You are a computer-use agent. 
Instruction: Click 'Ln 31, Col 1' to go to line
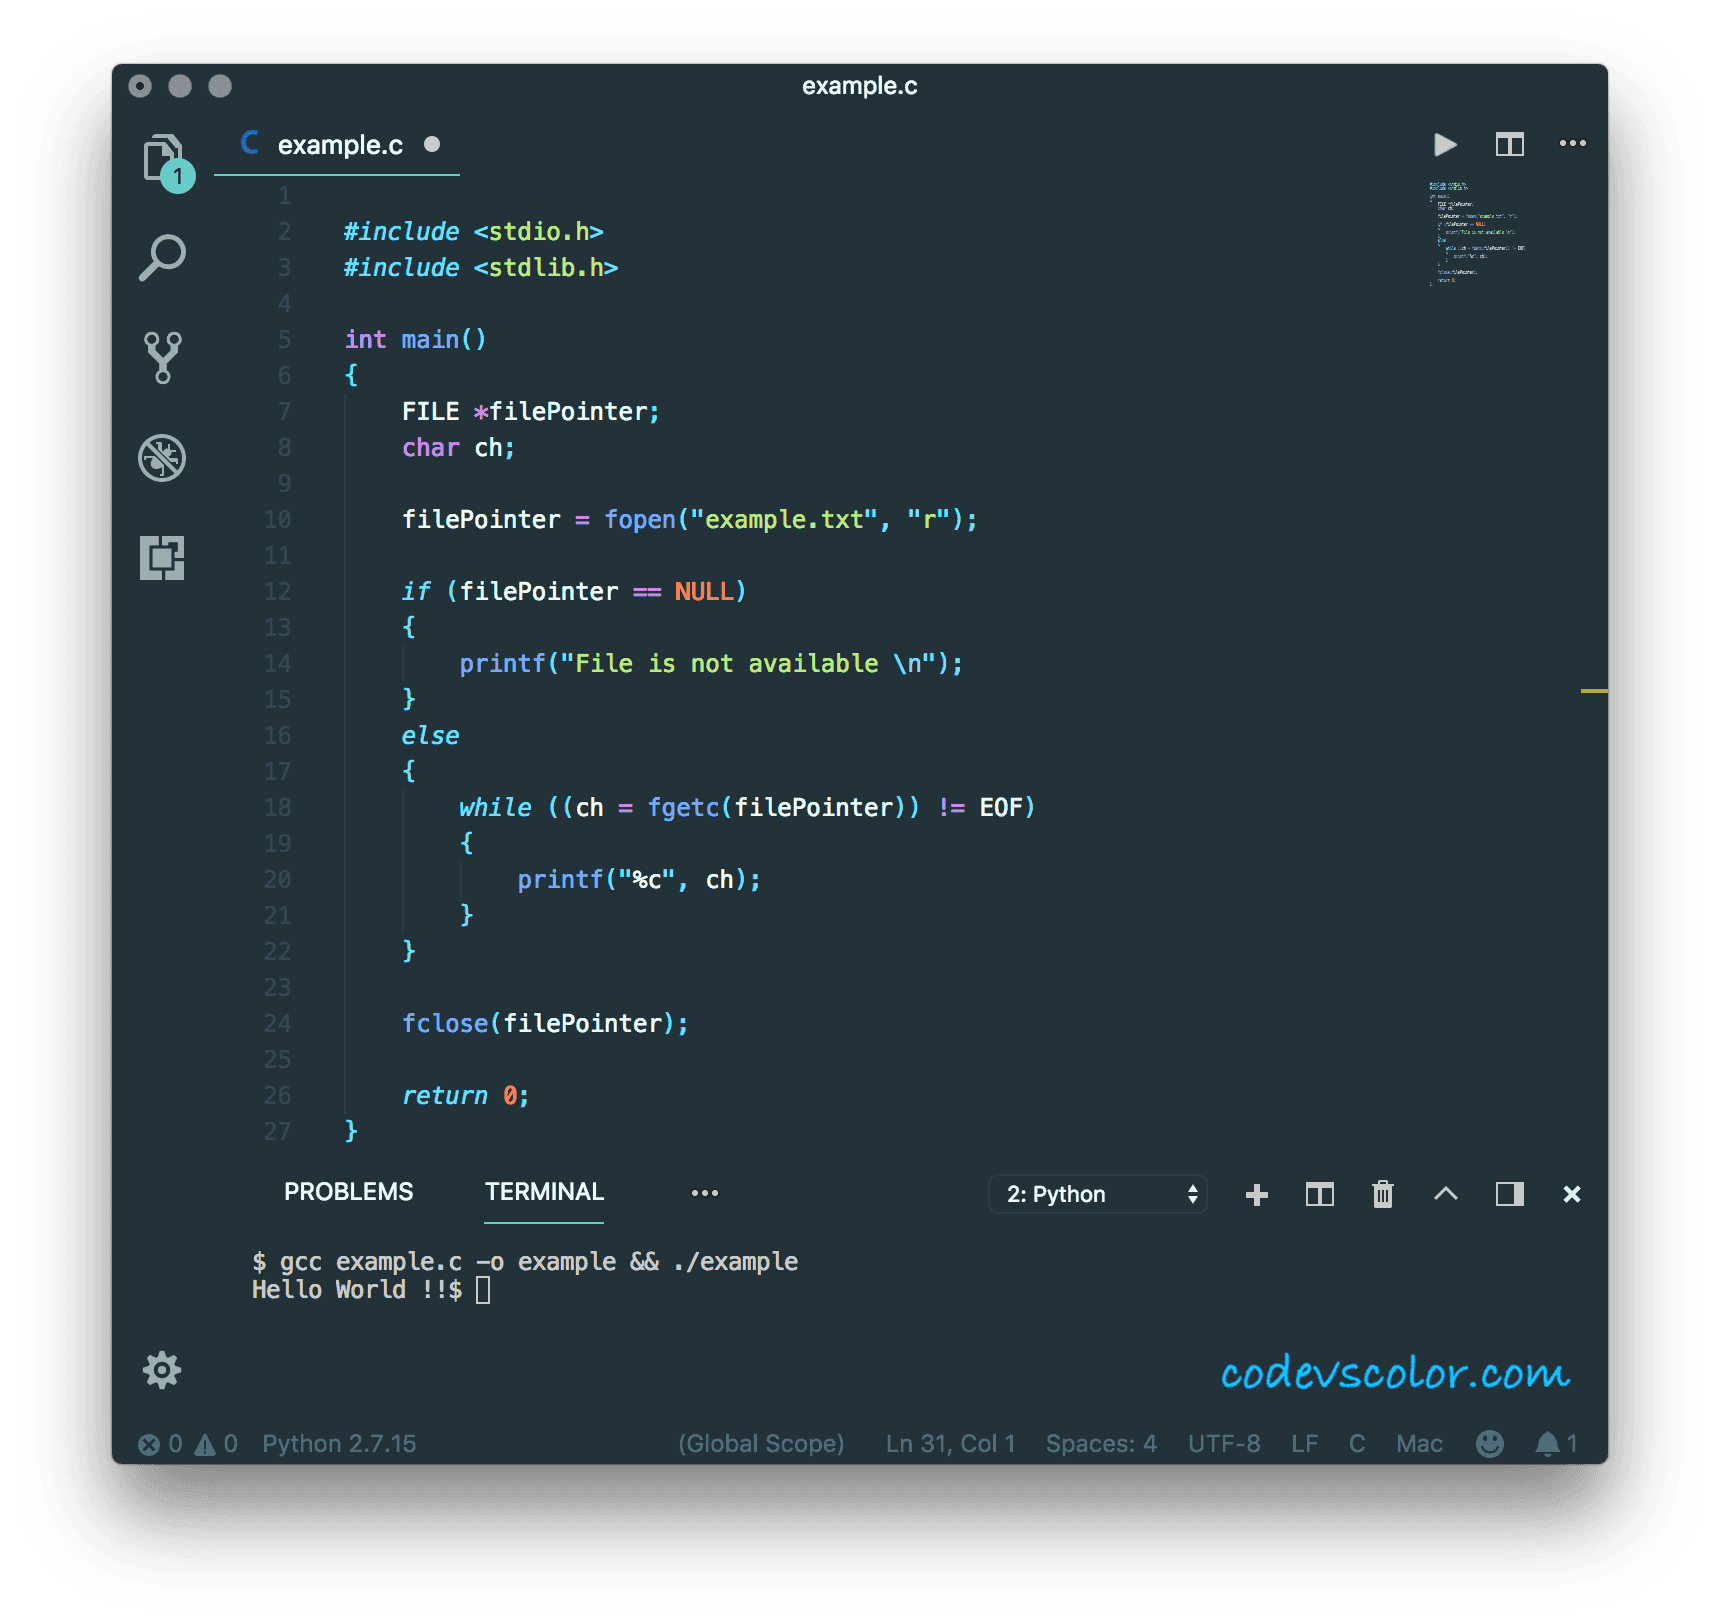click(x=948, y=1443)
